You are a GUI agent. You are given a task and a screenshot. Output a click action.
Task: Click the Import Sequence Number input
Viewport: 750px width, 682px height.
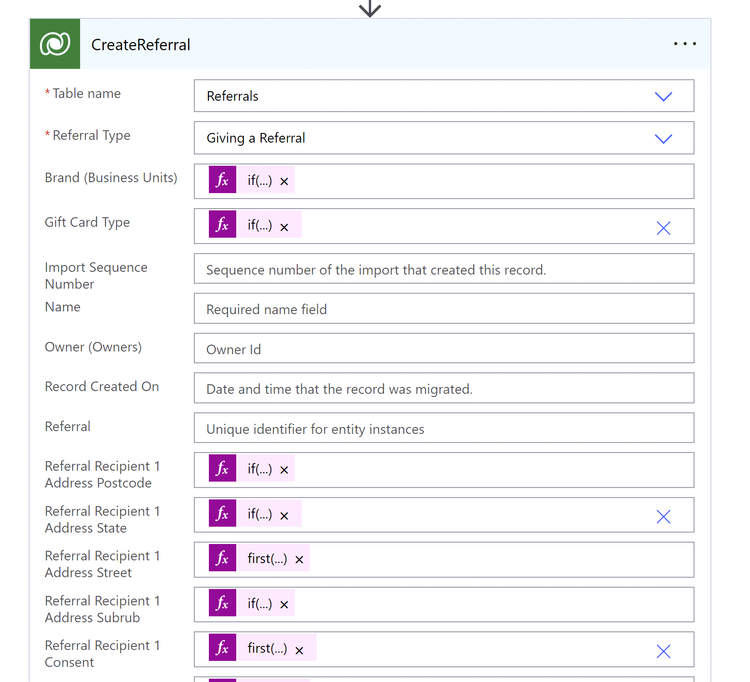444,269
